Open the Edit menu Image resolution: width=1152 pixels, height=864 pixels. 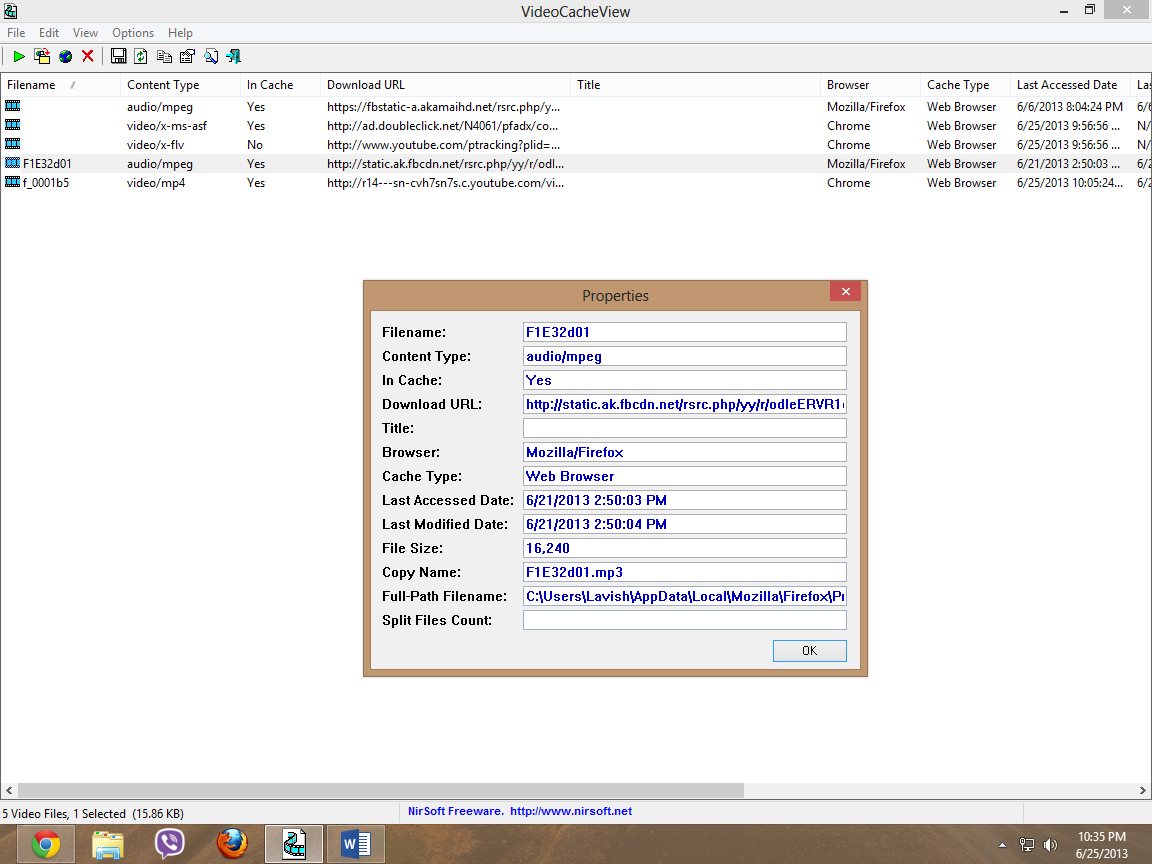[x=48, y=32]
